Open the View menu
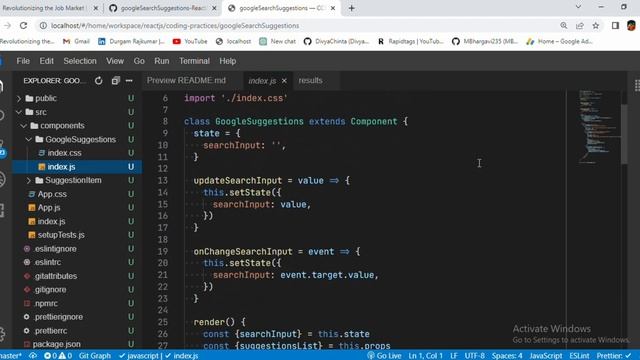 115,61
